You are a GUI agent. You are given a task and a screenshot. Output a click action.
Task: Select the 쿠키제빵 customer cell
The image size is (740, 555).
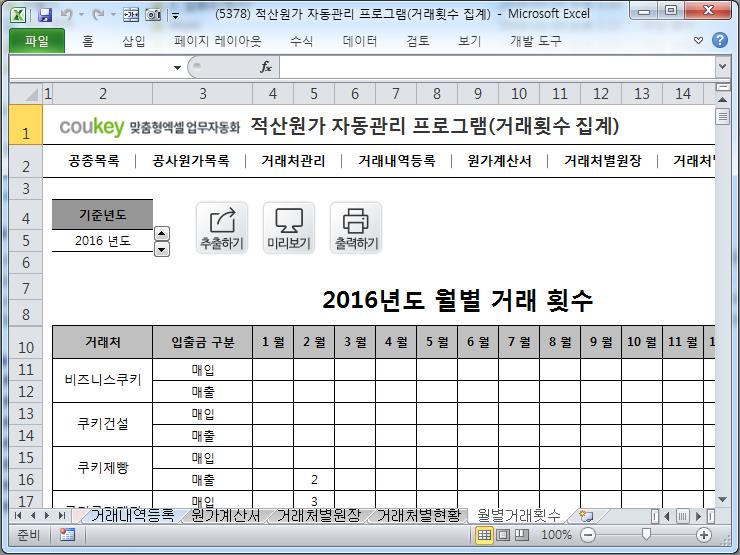[102, 468]
